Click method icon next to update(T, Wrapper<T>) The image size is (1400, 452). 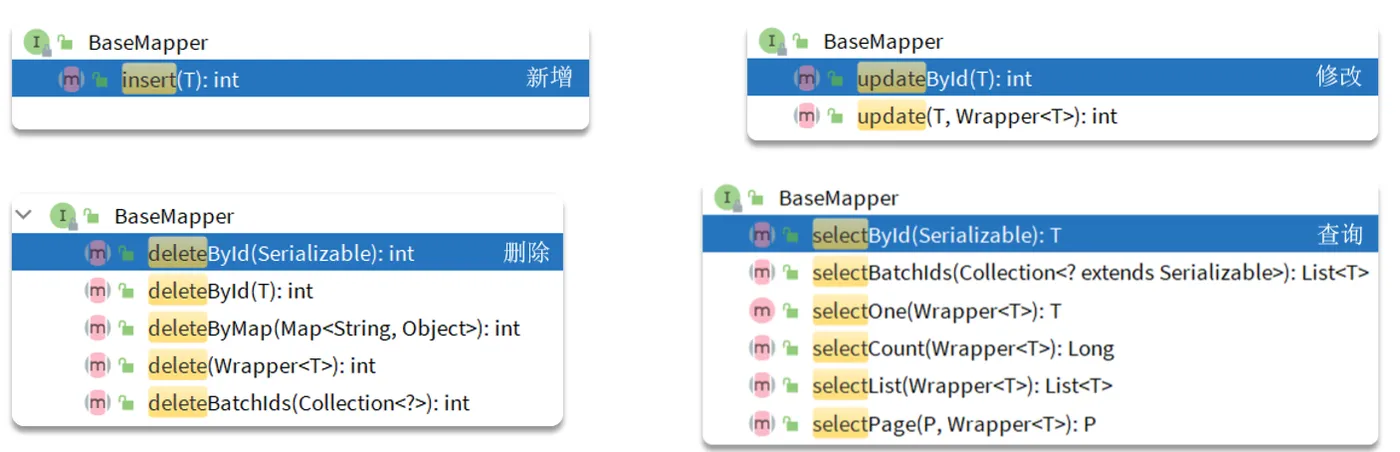pyautogui.click(x=806, y=116)
